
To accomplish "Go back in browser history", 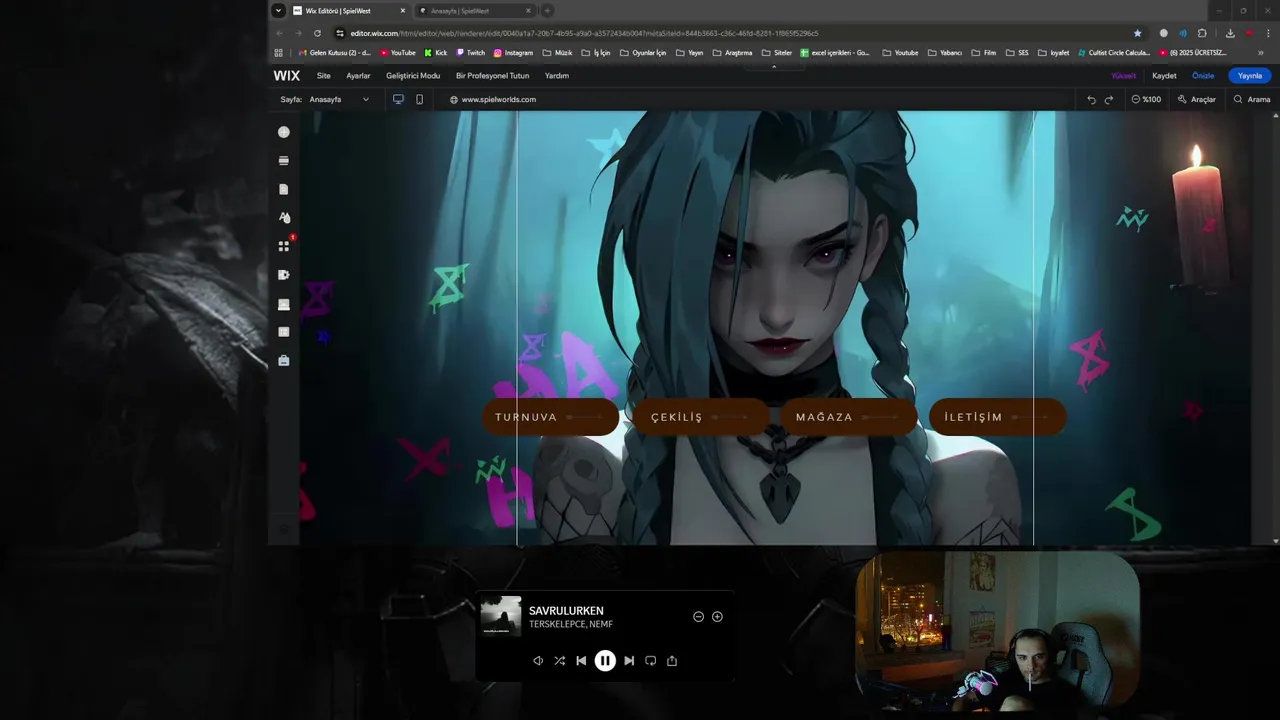I will coord(279,33).
